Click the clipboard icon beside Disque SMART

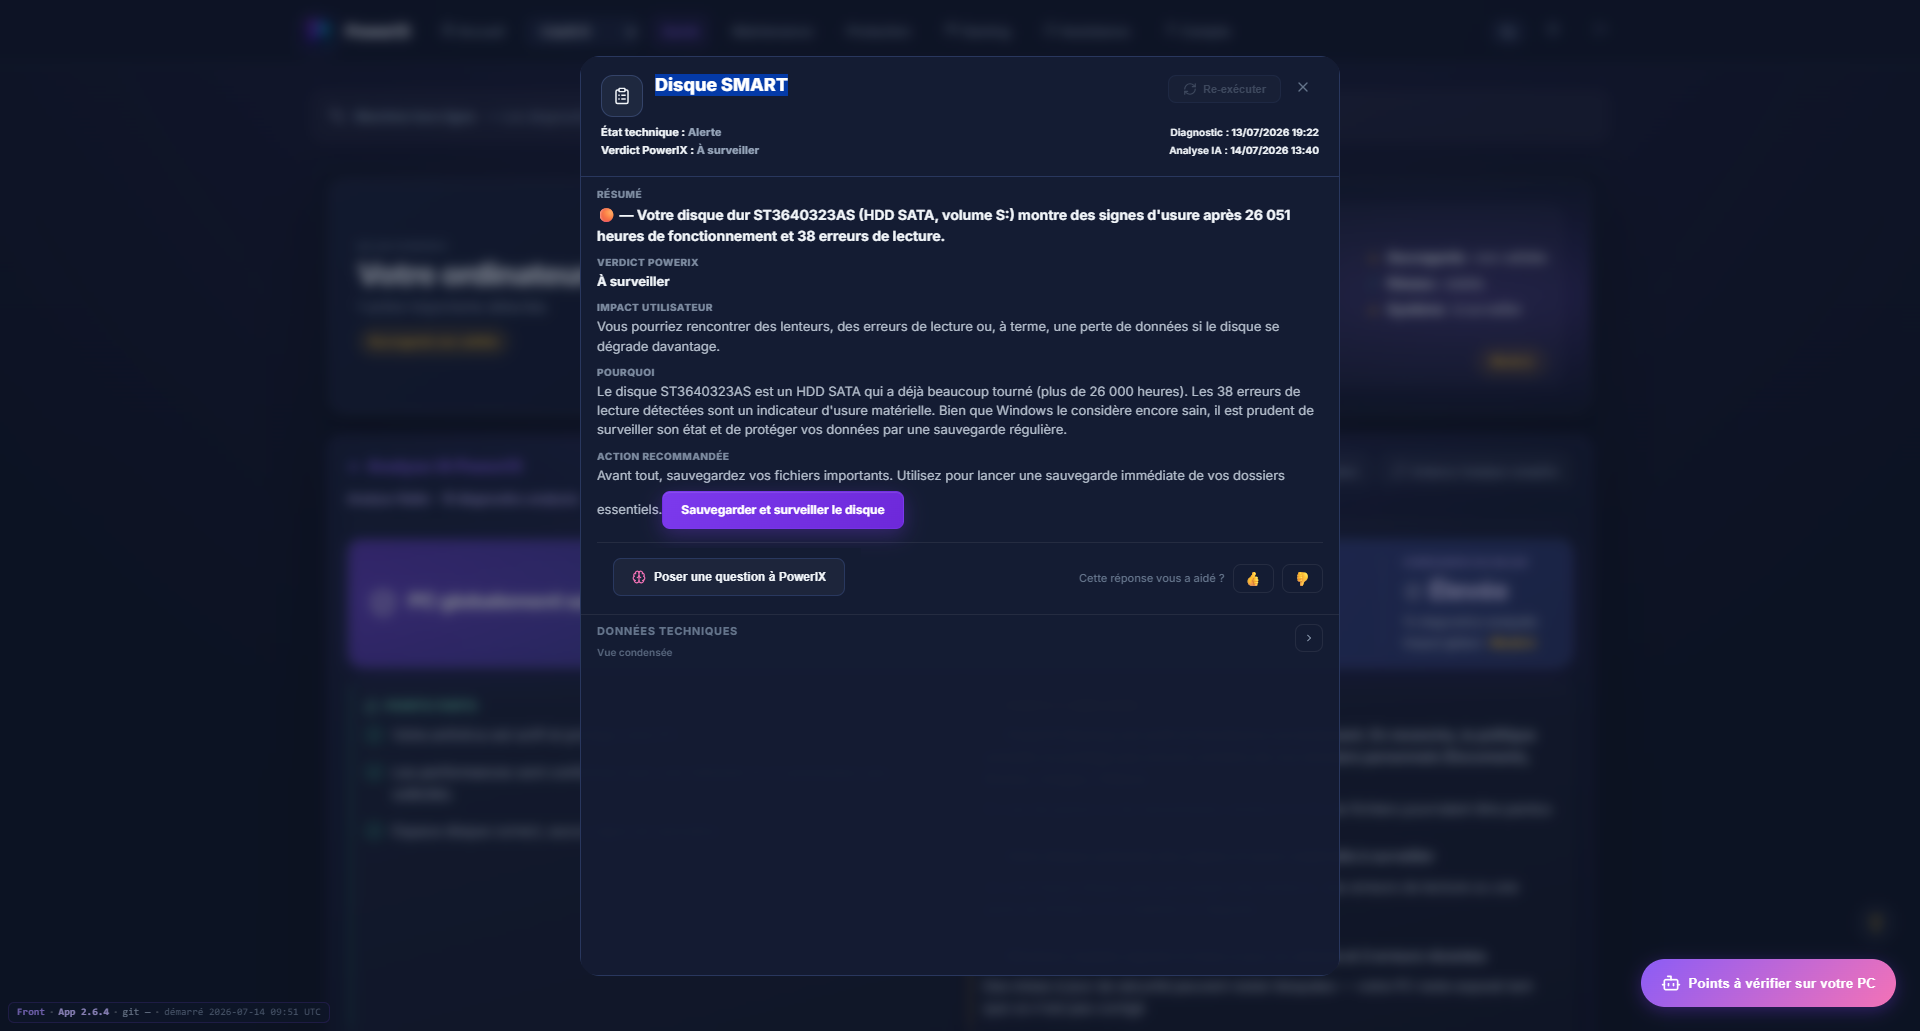pyautogui.click(x=621, y=96)
